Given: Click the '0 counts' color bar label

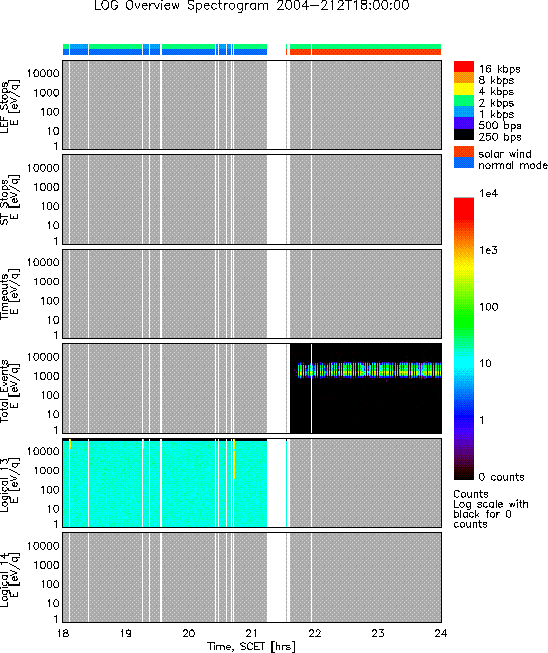Looking at the screenshot, I should (x=501, y=477).
